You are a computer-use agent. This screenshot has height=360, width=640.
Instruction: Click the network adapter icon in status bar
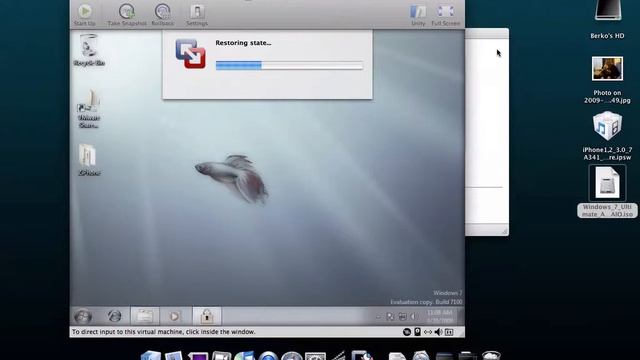(x=428, y=332)
